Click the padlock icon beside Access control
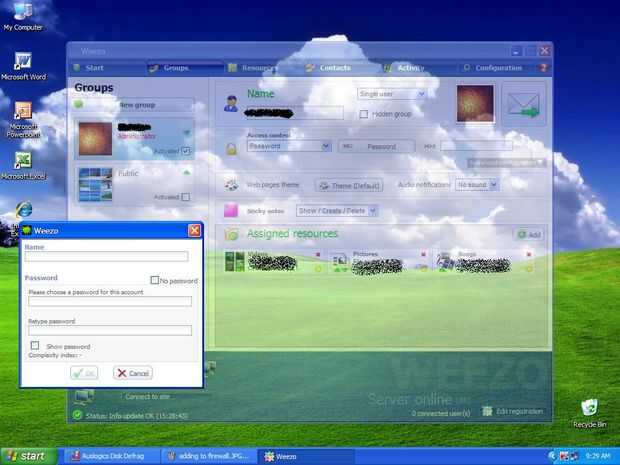The image size is (620, 465). (231, 149)
